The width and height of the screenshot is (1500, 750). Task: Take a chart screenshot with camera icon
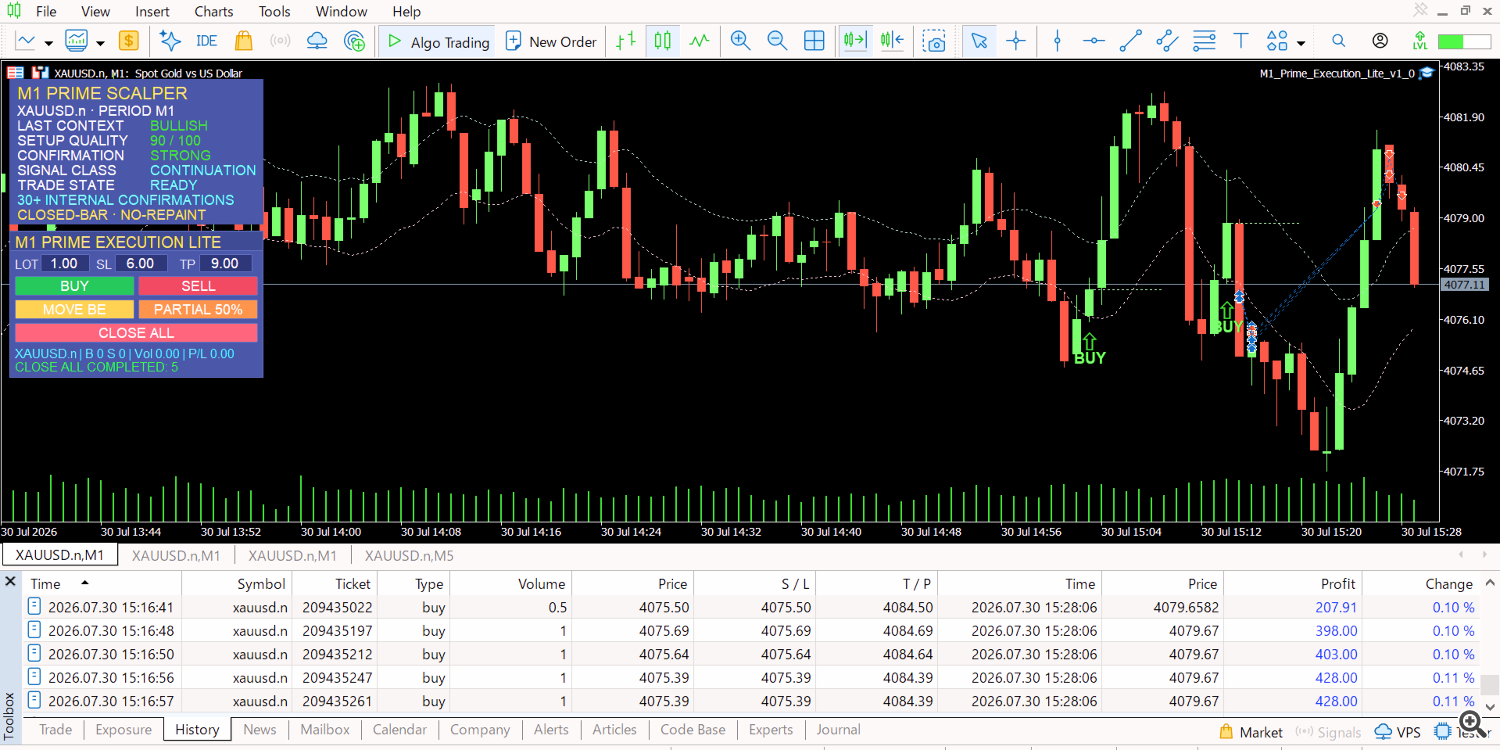point(934,41)
